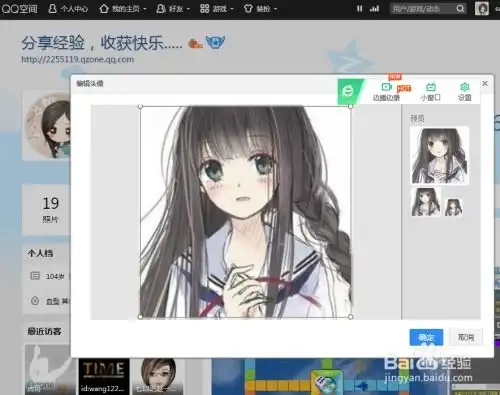Screen dimensions: 500x395
Task: Click the 最近访客 section heading
Action: [44, 331]
